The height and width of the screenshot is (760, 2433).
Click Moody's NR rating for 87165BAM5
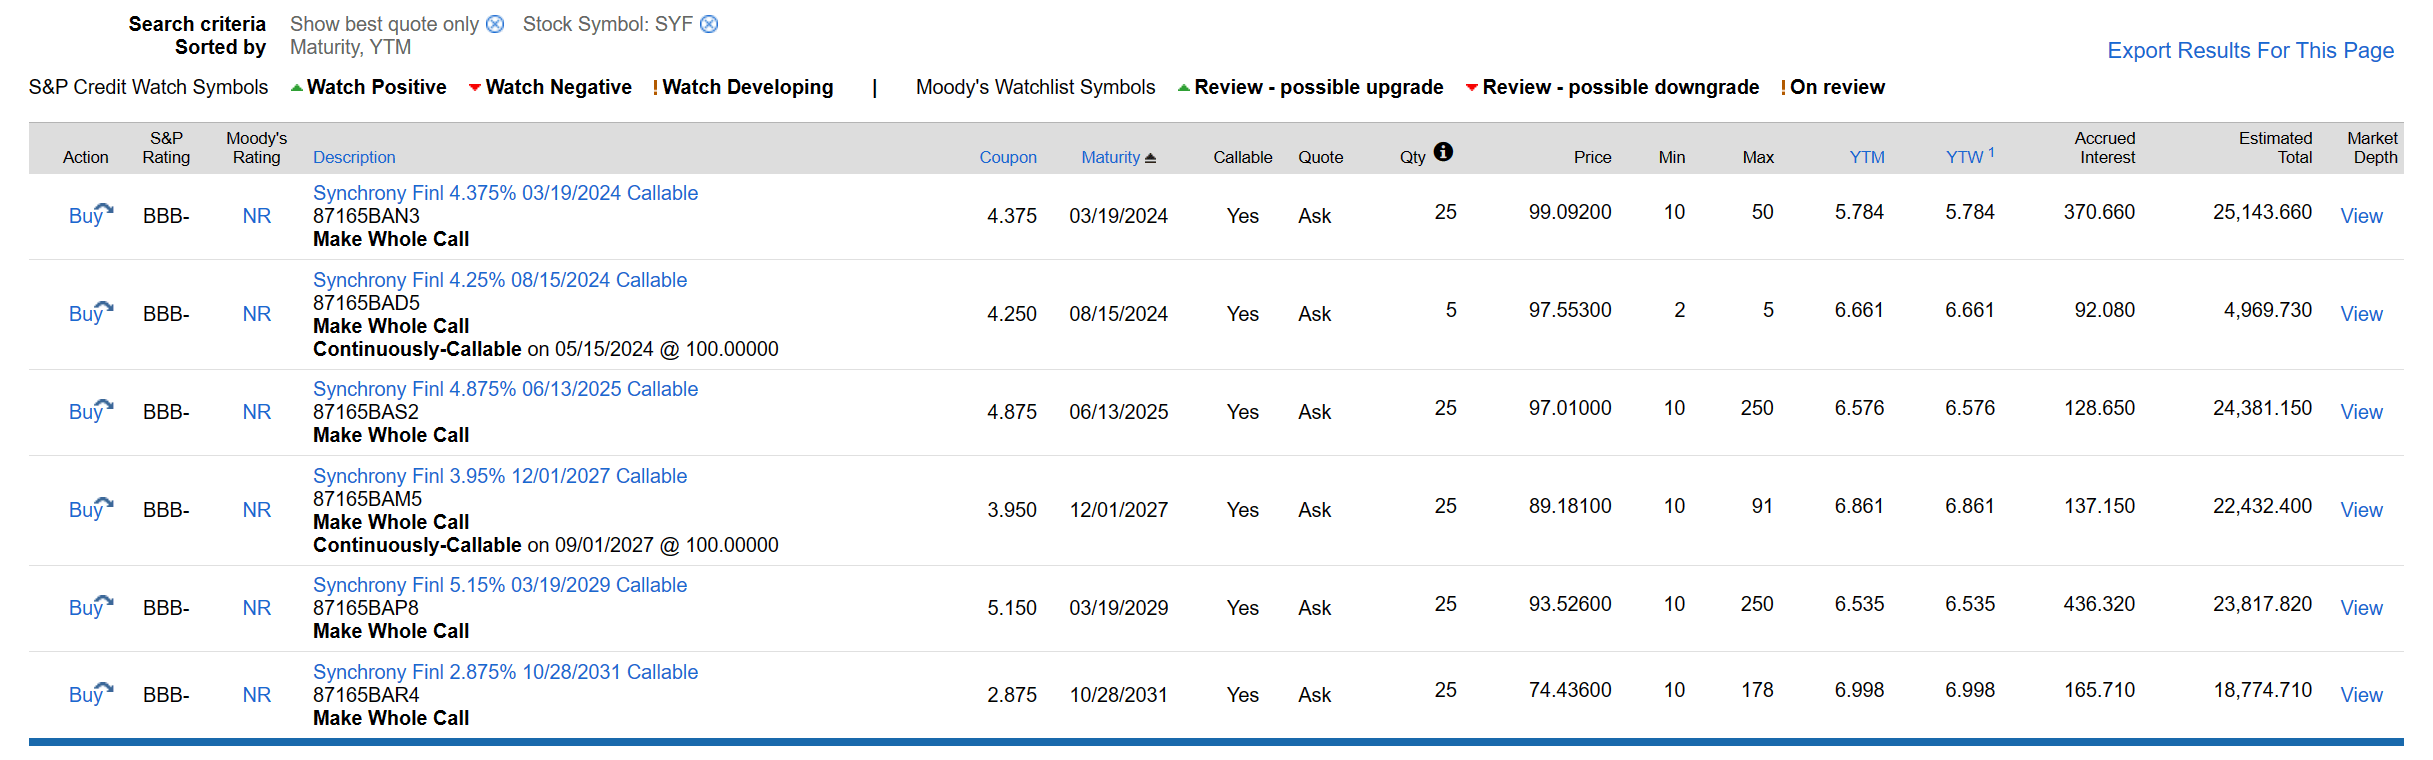coord(257,510)
